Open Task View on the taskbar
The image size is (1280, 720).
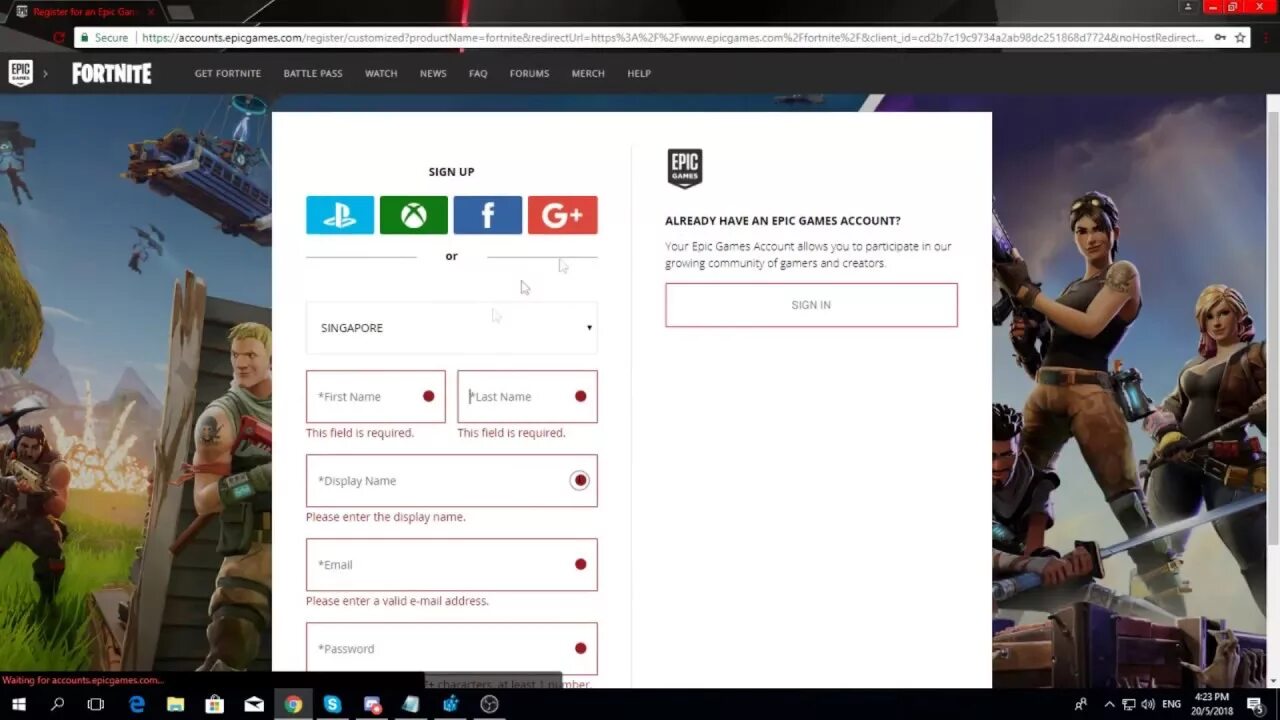[96, 704]
